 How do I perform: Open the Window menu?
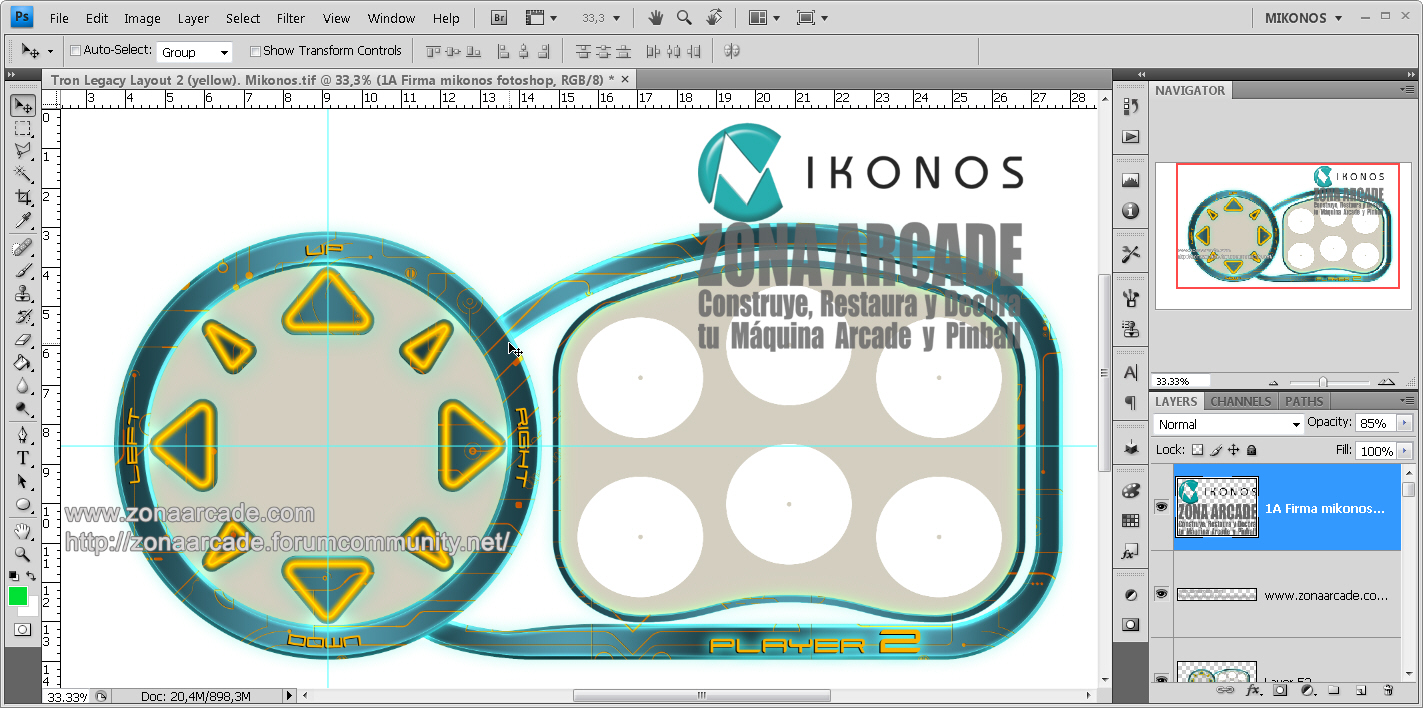pyautogui.click(x=391, y=18)
